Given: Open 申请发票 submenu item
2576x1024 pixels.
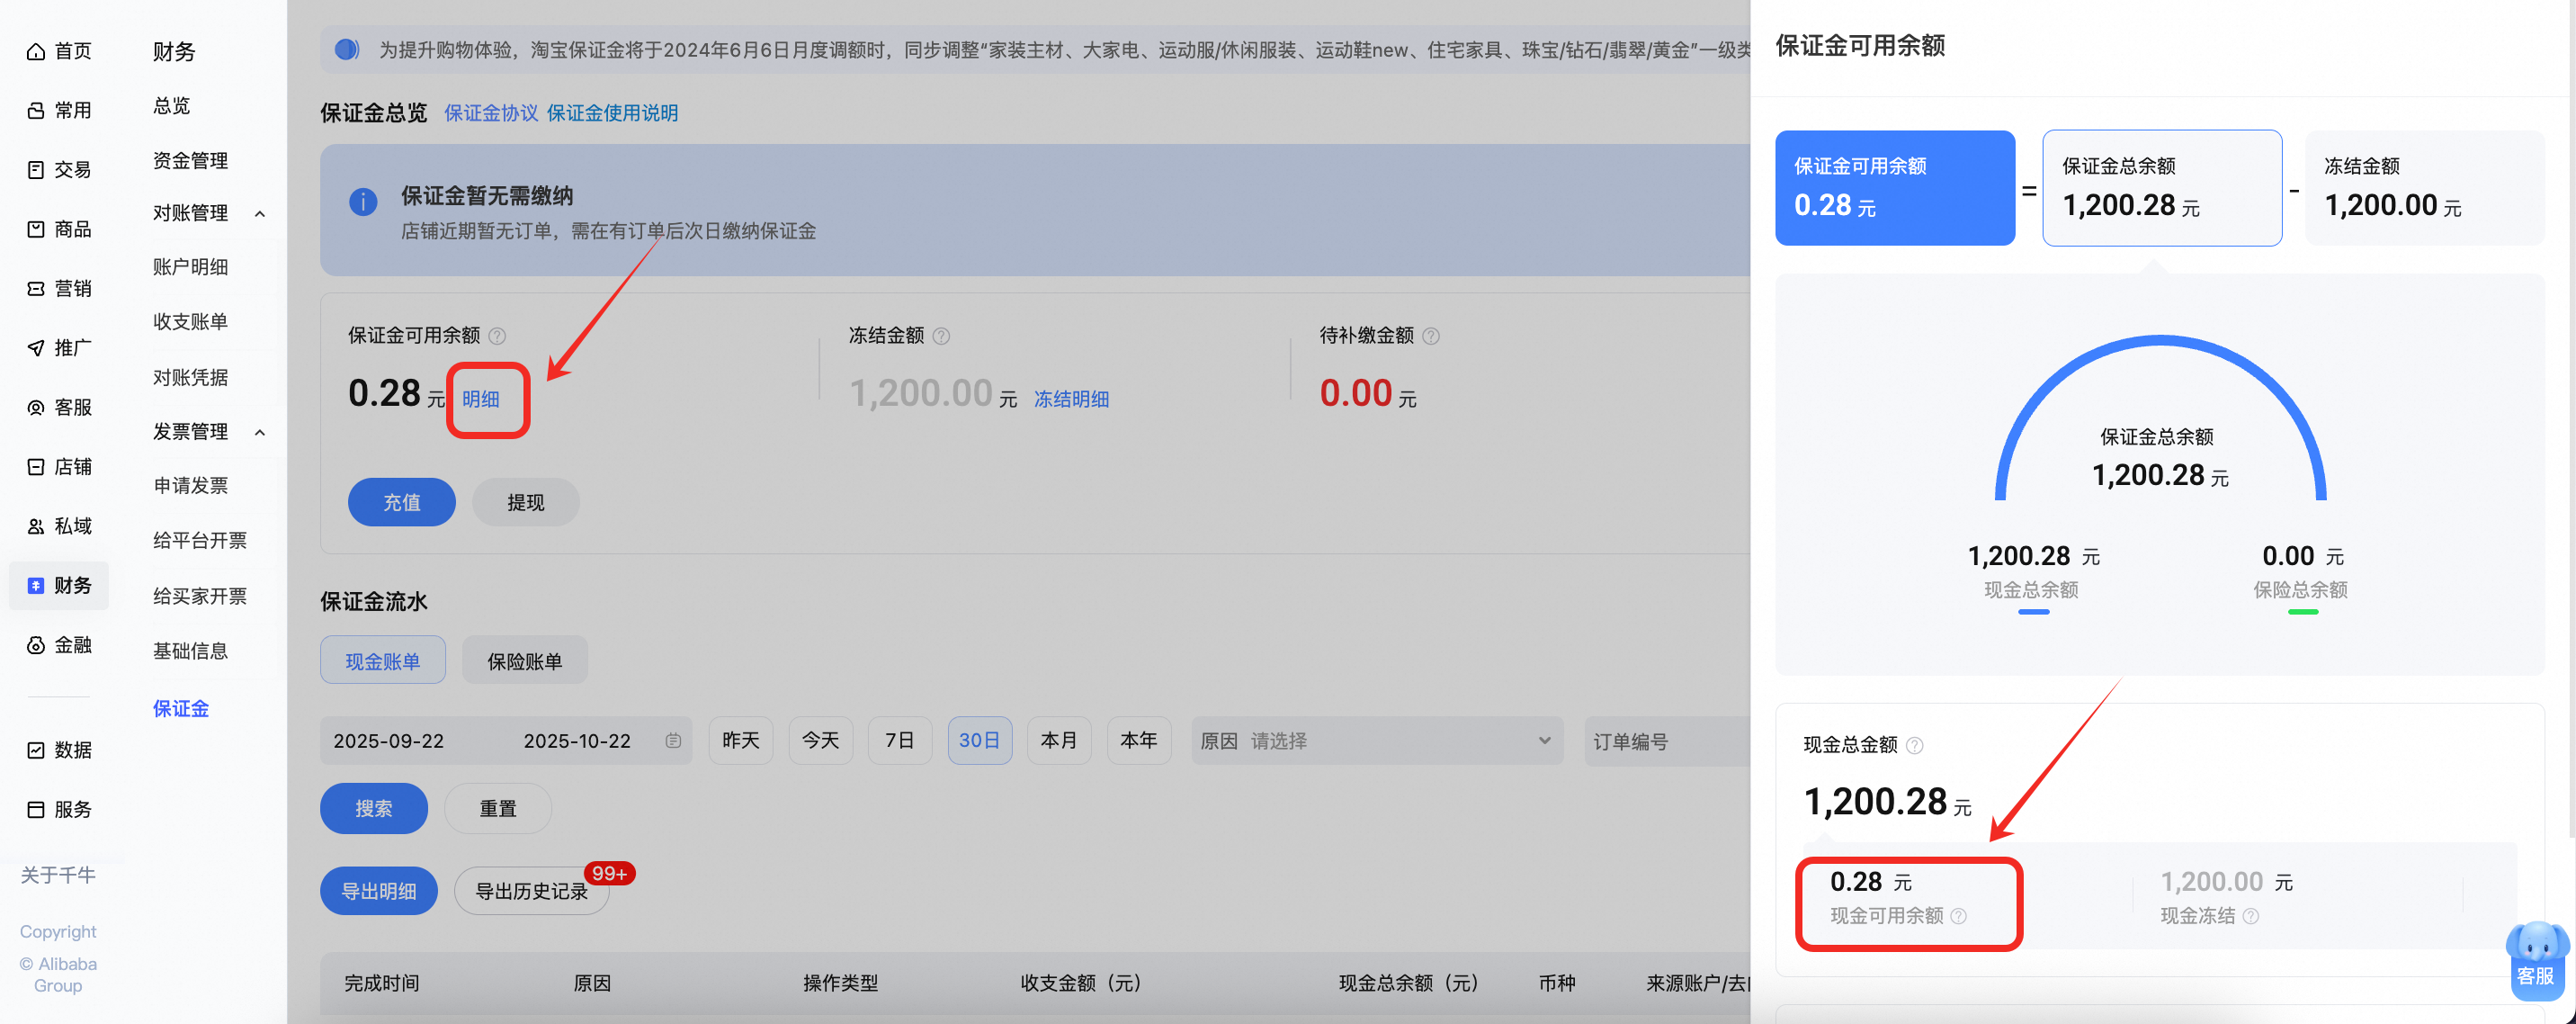Looking at the screenshot, I should tap(190, 486).
